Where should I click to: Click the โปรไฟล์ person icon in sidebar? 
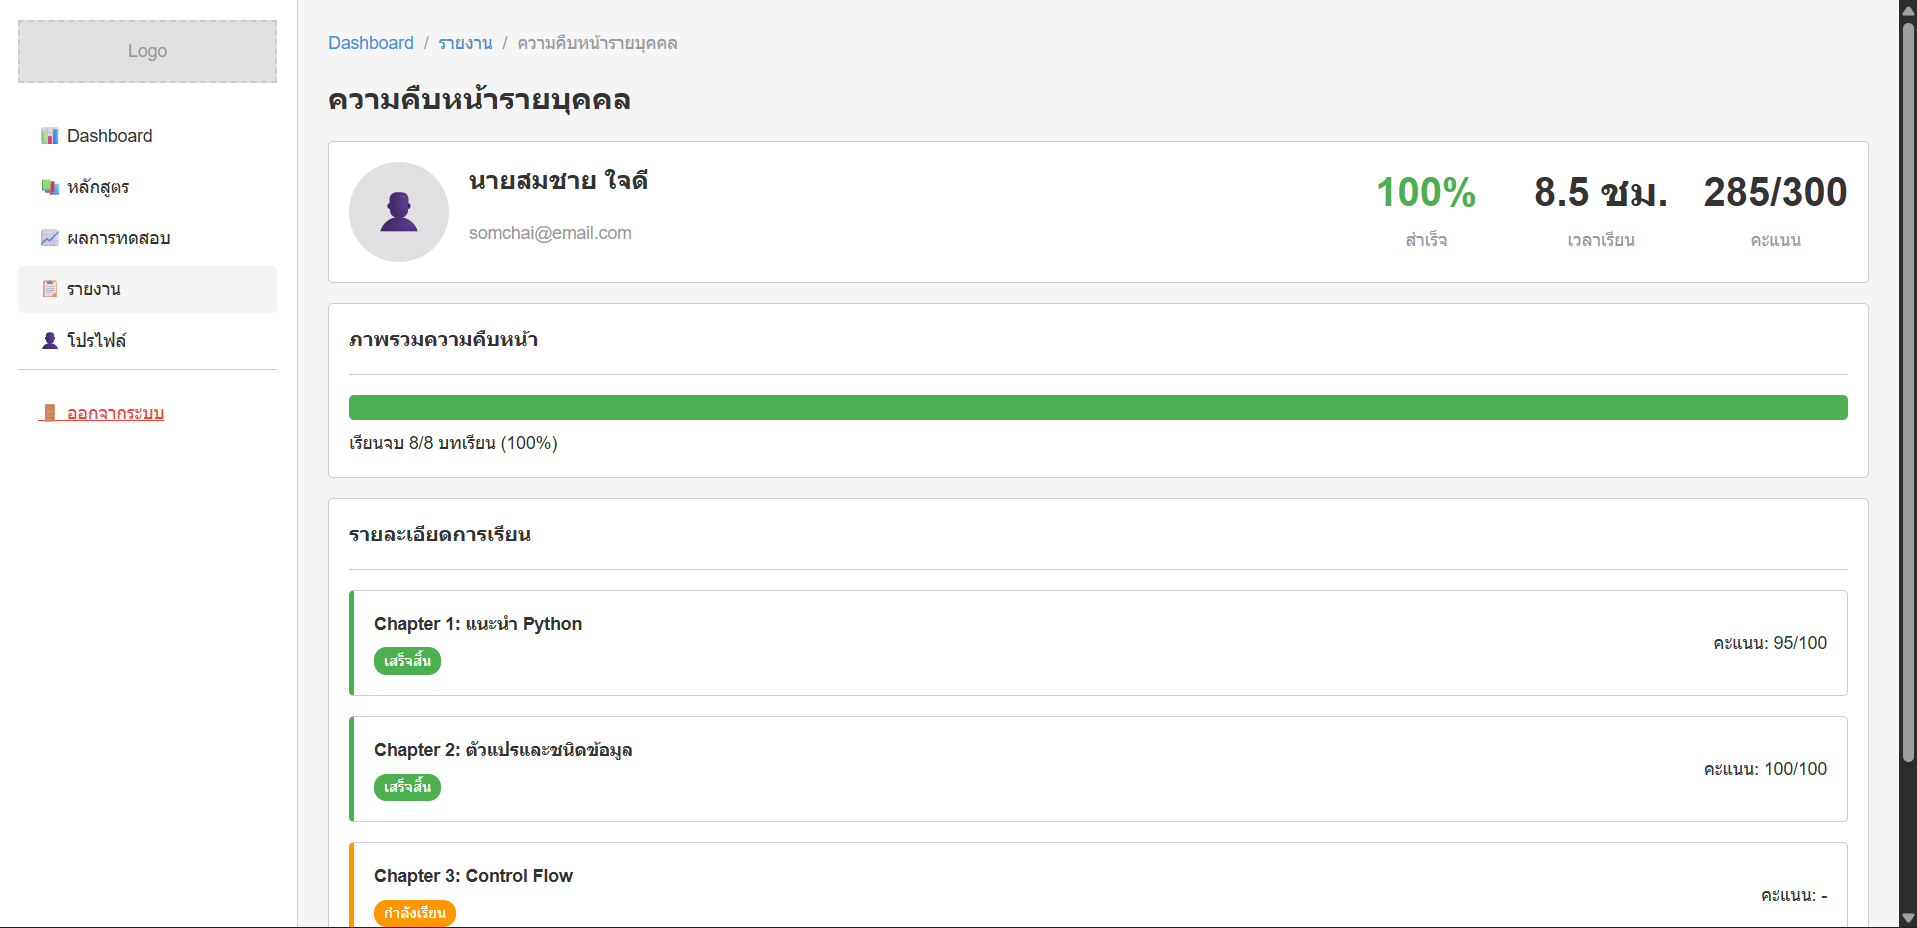coord(49,340)
